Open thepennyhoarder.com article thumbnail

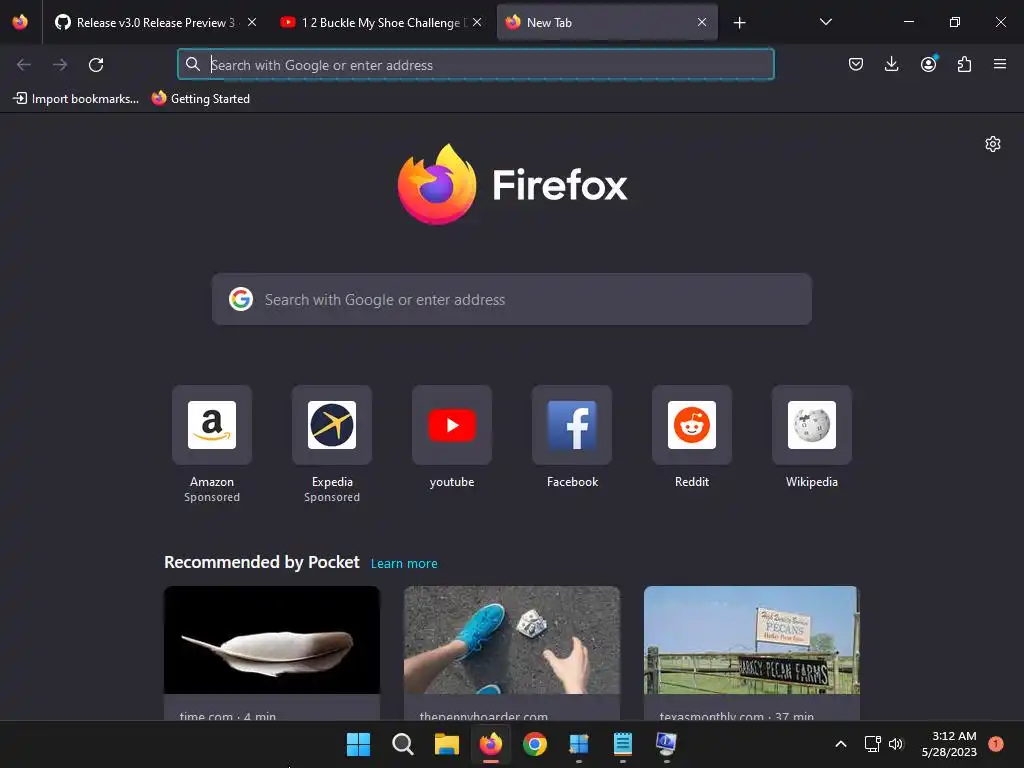pos(511,639)
